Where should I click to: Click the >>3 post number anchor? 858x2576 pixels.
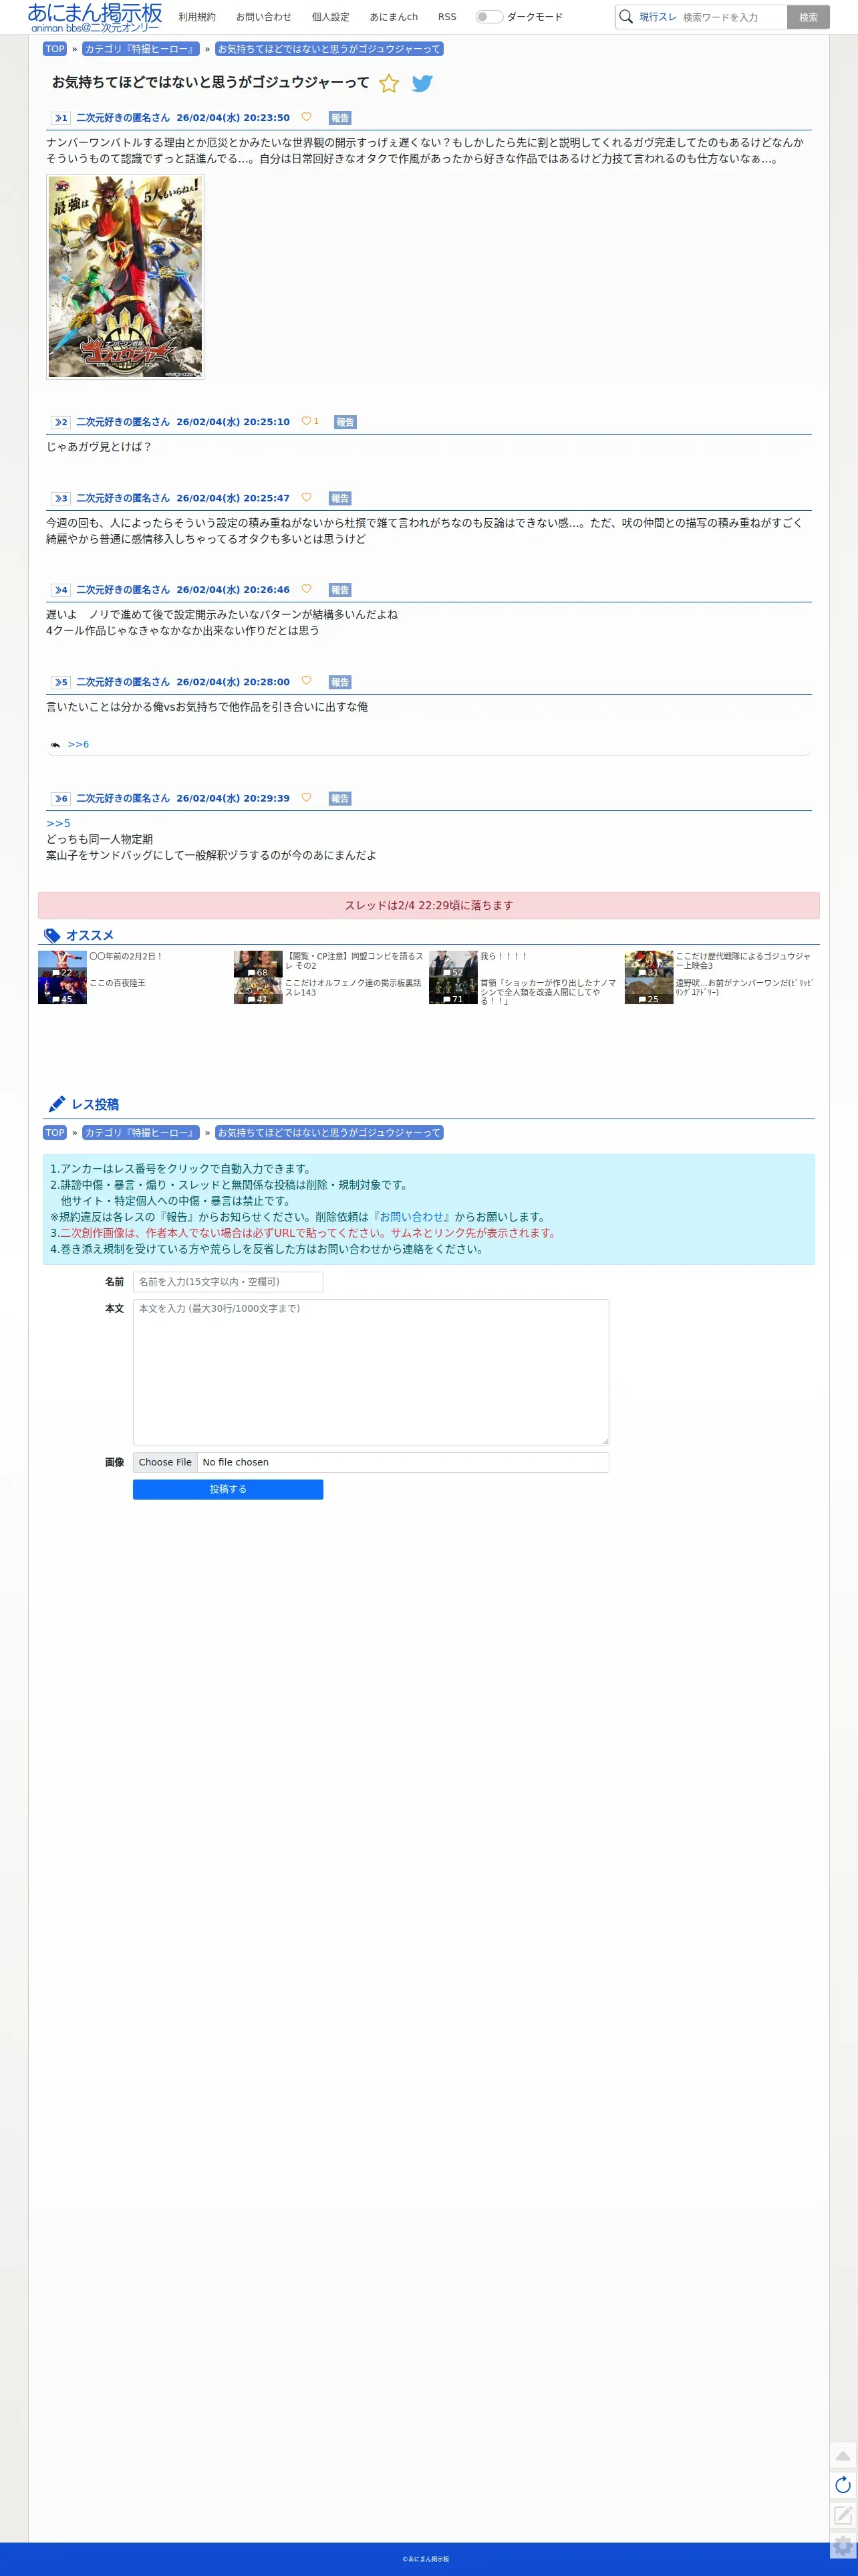pos(60,498)
